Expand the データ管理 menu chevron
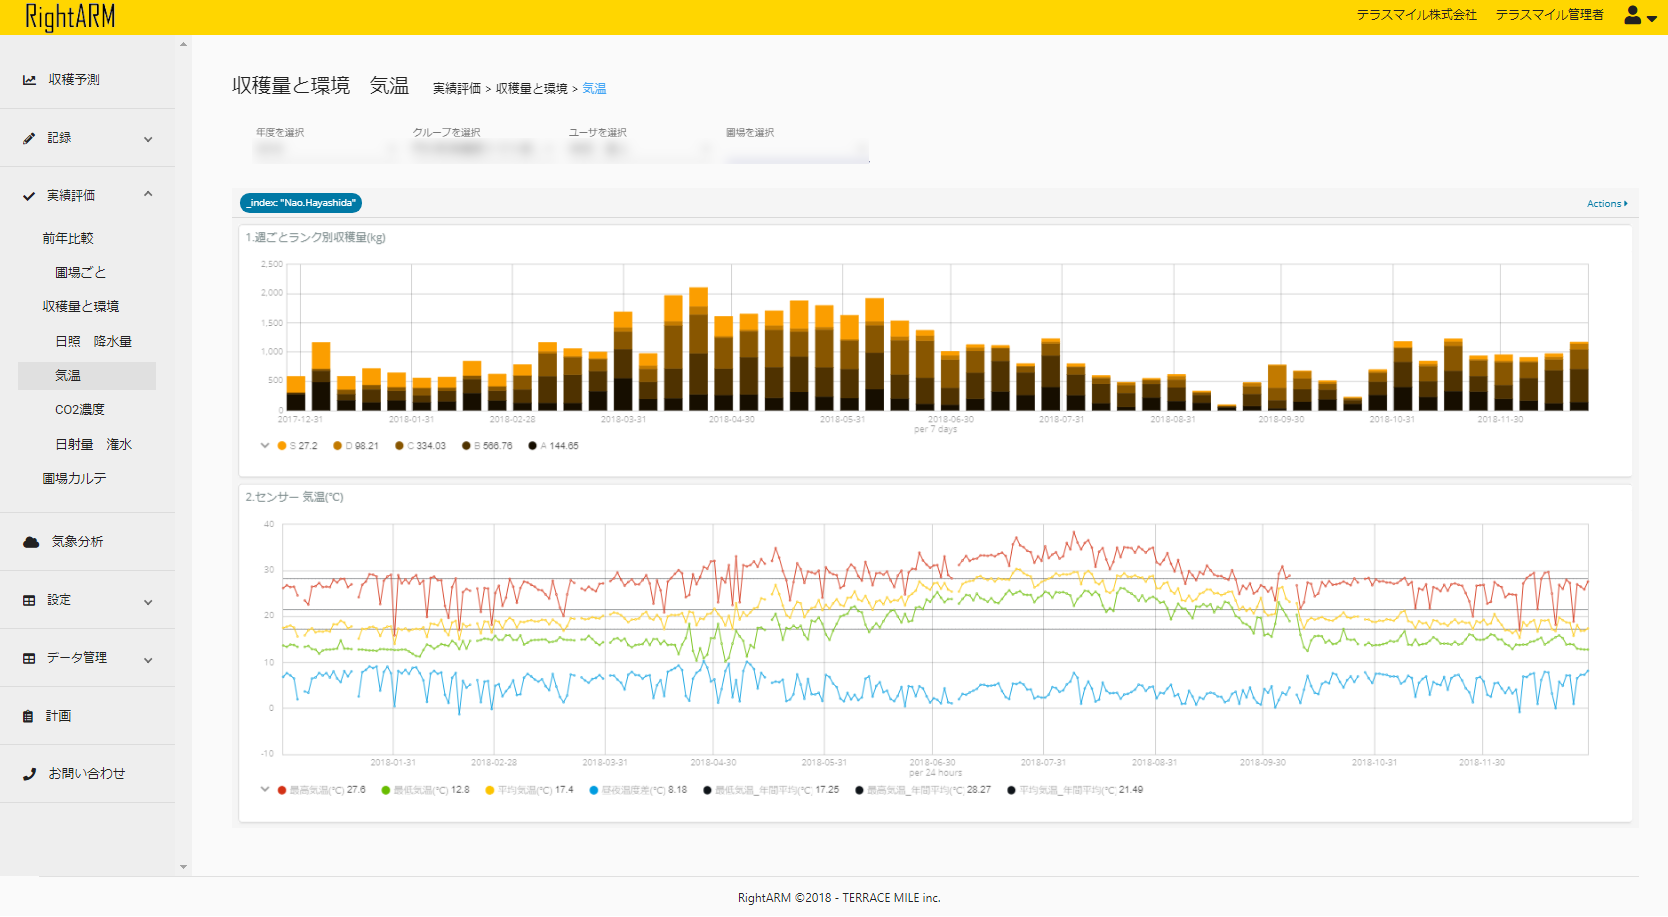 point(148,660)
